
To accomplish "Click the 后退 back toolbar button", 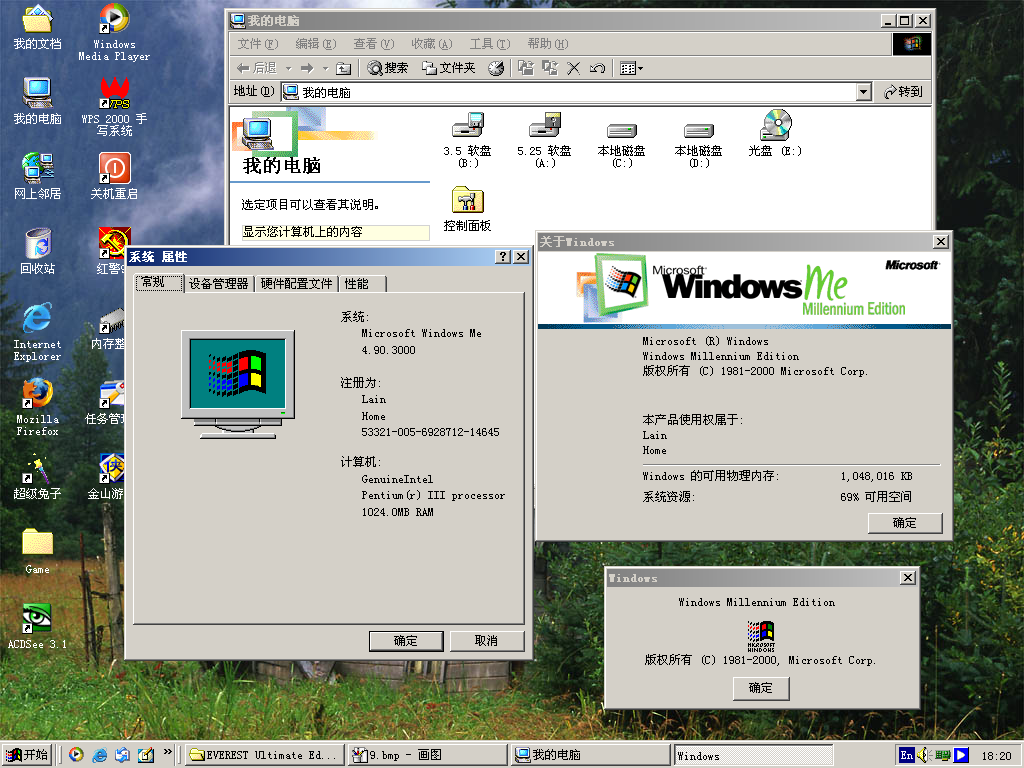I will [257, 68].
